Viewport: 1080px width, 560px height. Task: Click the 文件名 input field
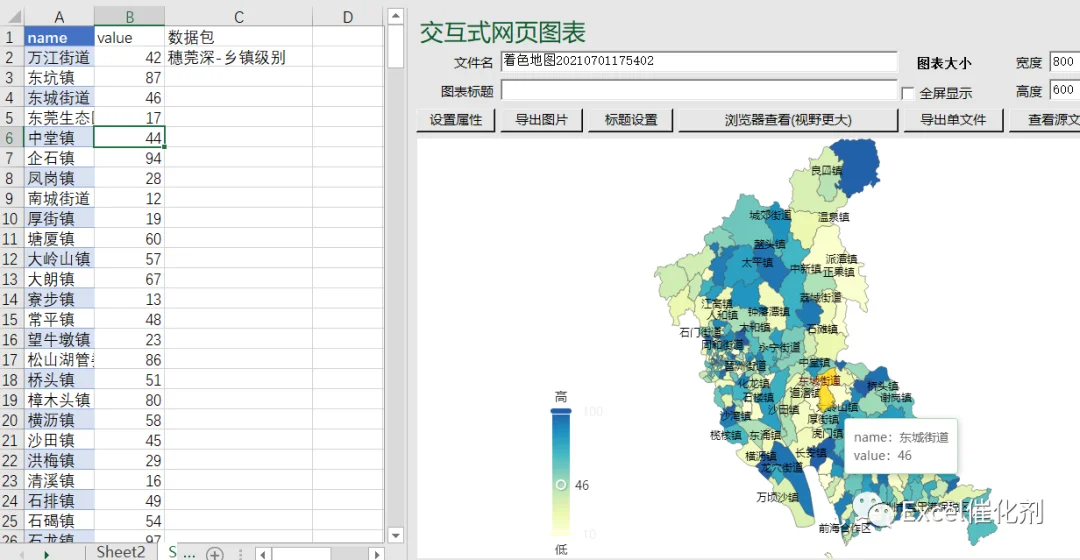pyautogui.click(x=699, y=61)
